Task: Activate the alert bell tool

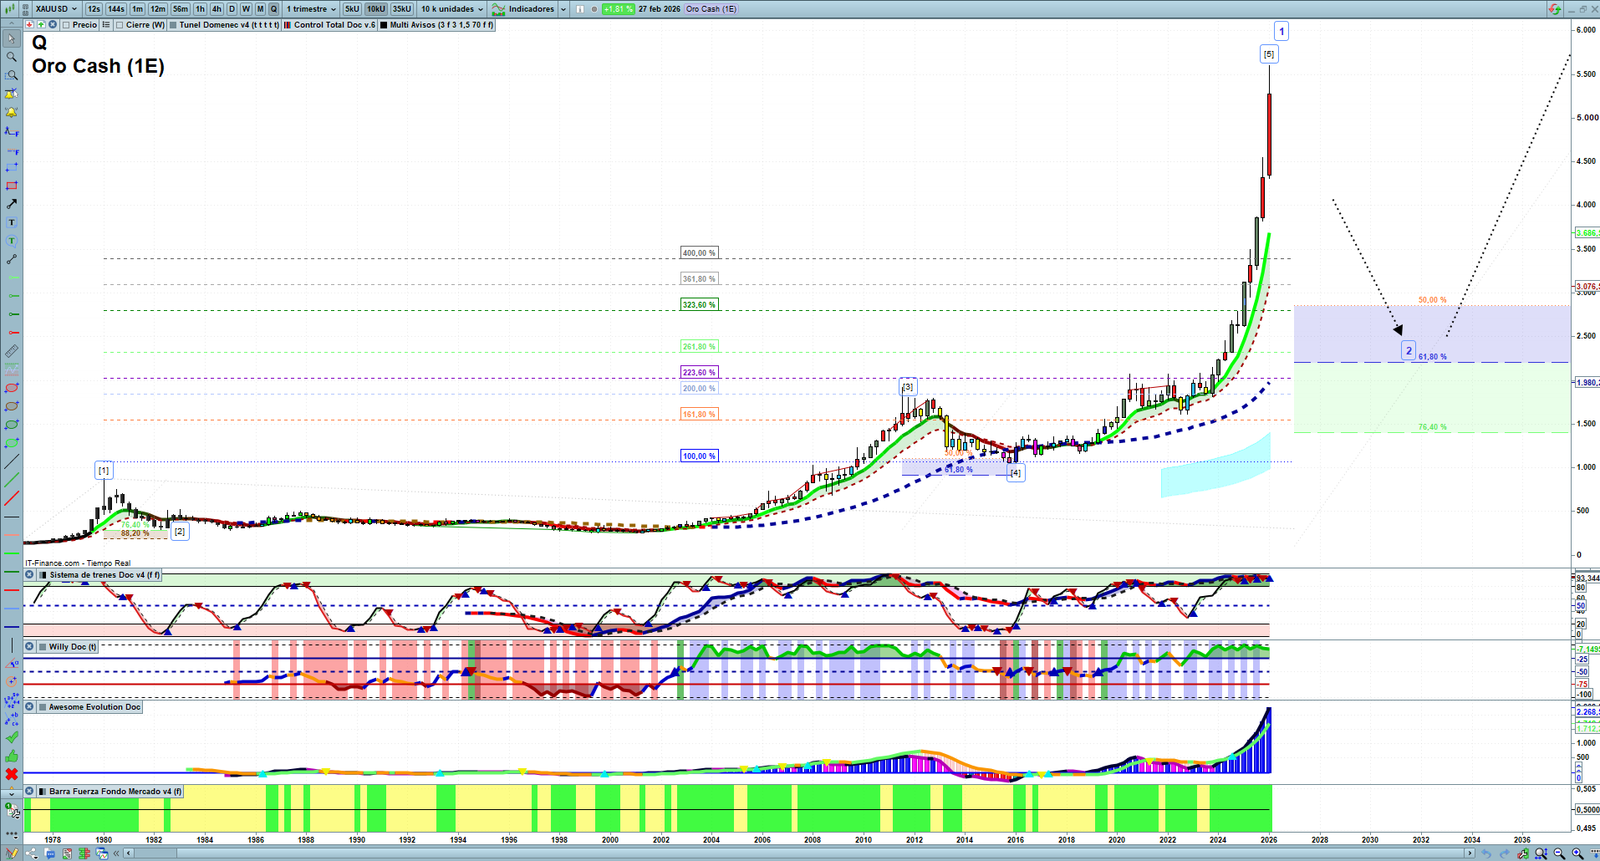Action: (11, 112)
